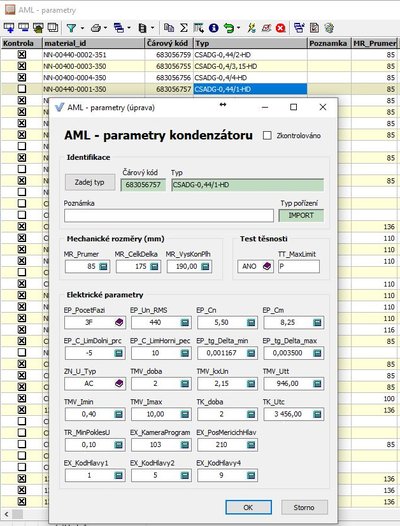Click the sigma sum toolbar icon
This screenshot has width=400, height=526.
click(184, 28)
